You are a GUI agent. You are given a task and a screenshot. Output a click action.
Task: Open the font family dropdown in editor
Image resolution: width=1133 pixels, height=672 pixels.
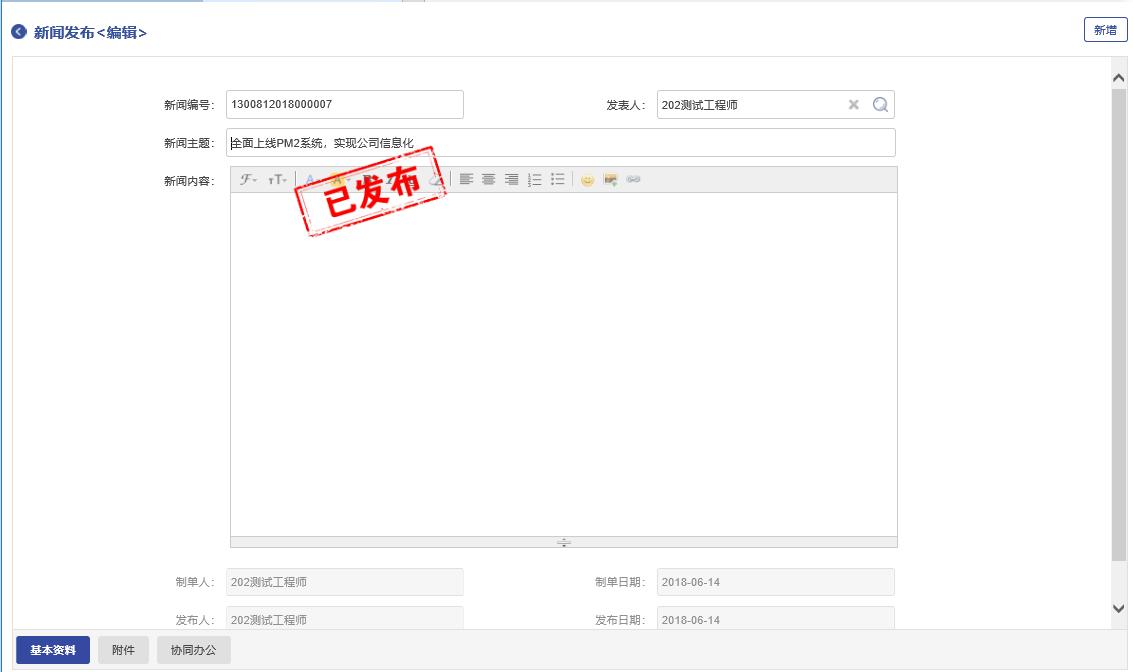pyautogui.click(x=248, y=180)
